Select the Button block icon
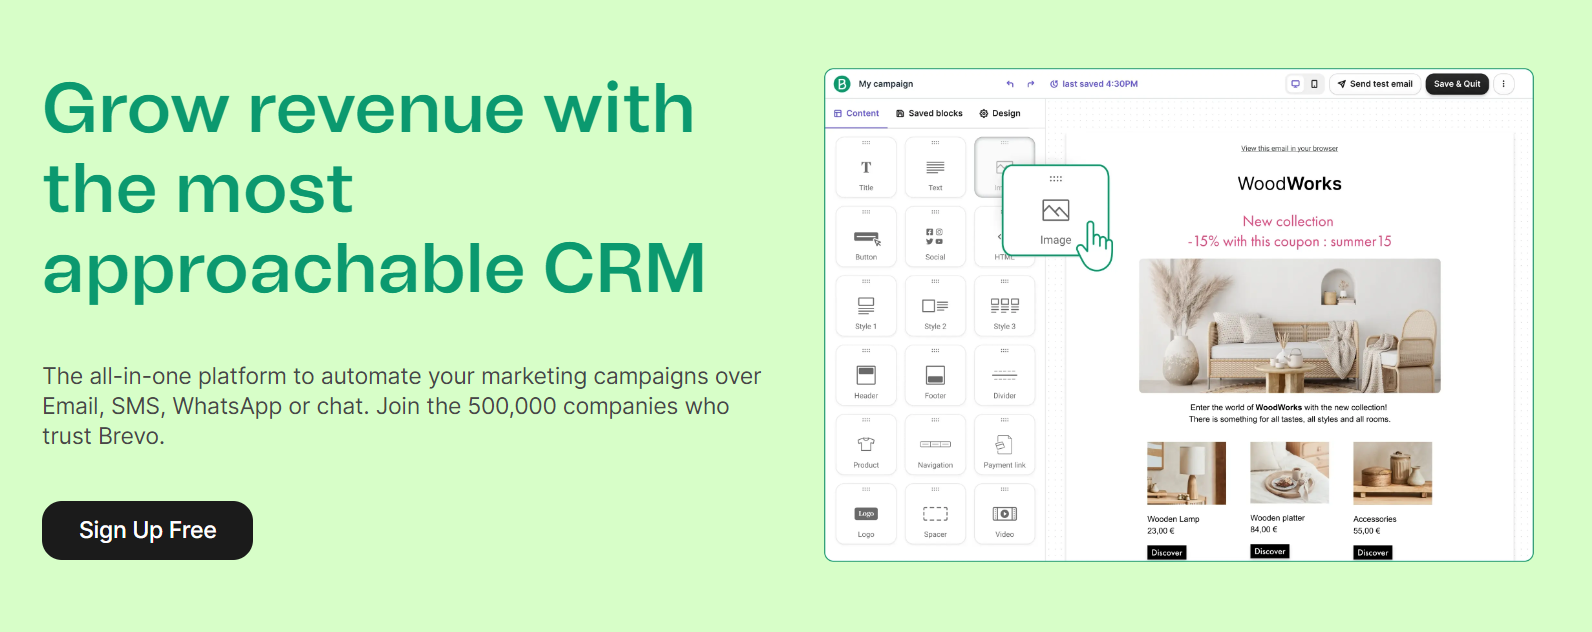This screenshot has width=1592, height=632. (866, 237)
